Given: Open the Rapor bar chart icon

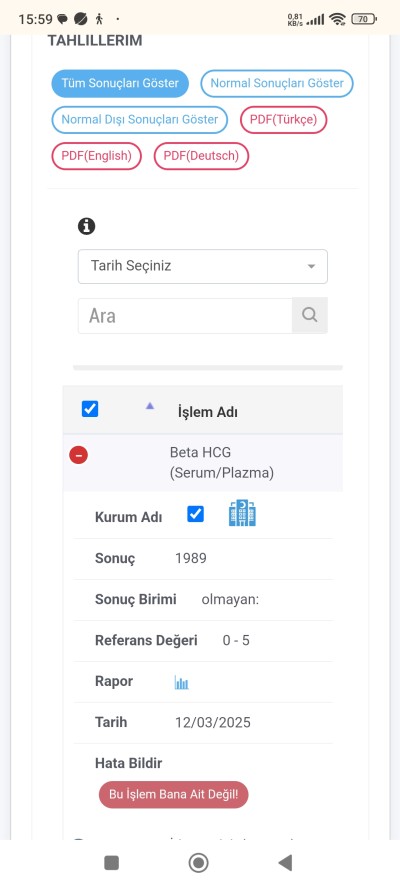Looking at the screenshot, I should 181,682.
